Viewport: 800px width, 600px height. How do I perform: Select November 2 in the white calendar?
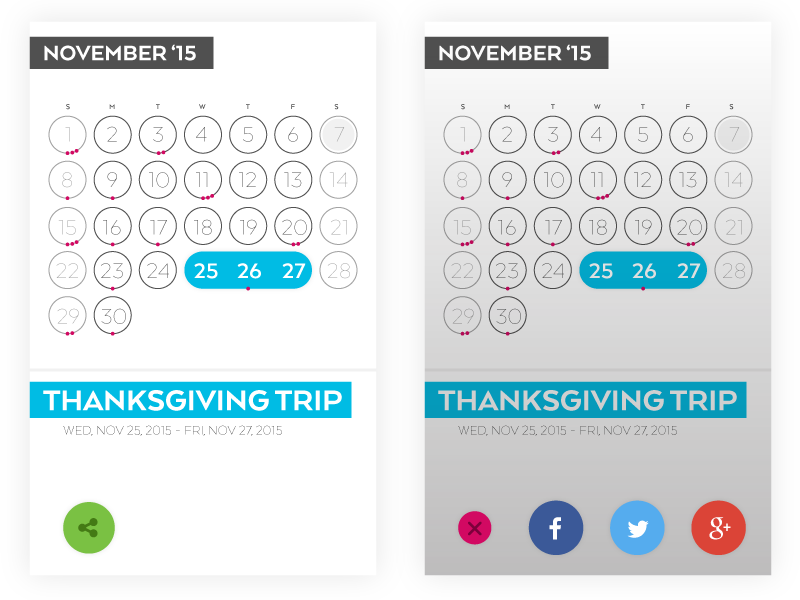tap(112, 135)
